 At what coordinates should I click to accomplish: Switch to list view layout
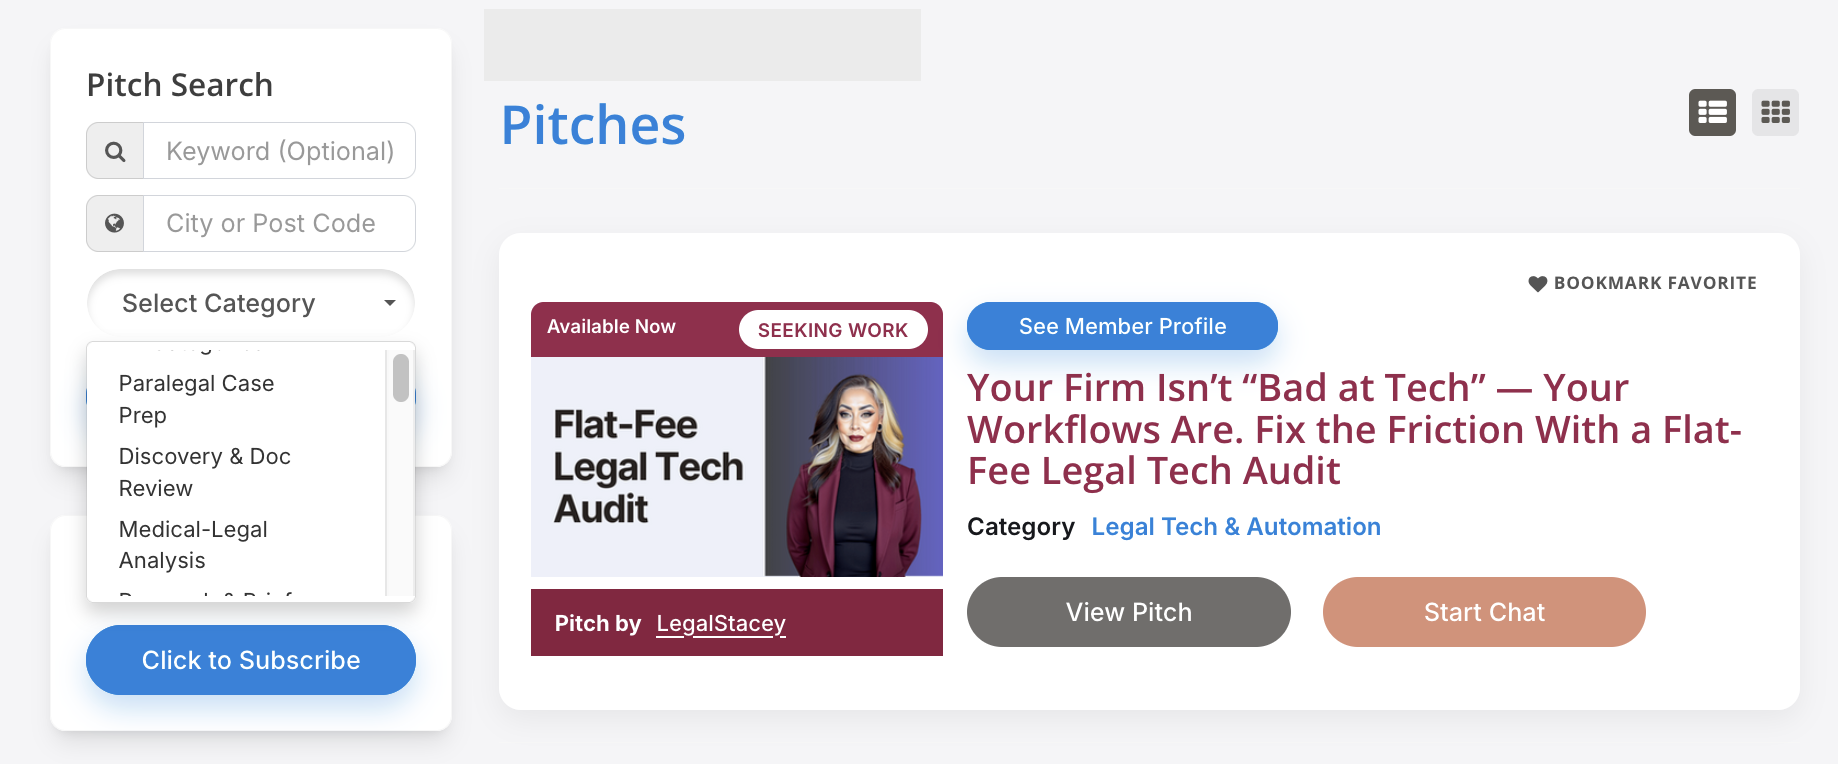coord(1712,112)
